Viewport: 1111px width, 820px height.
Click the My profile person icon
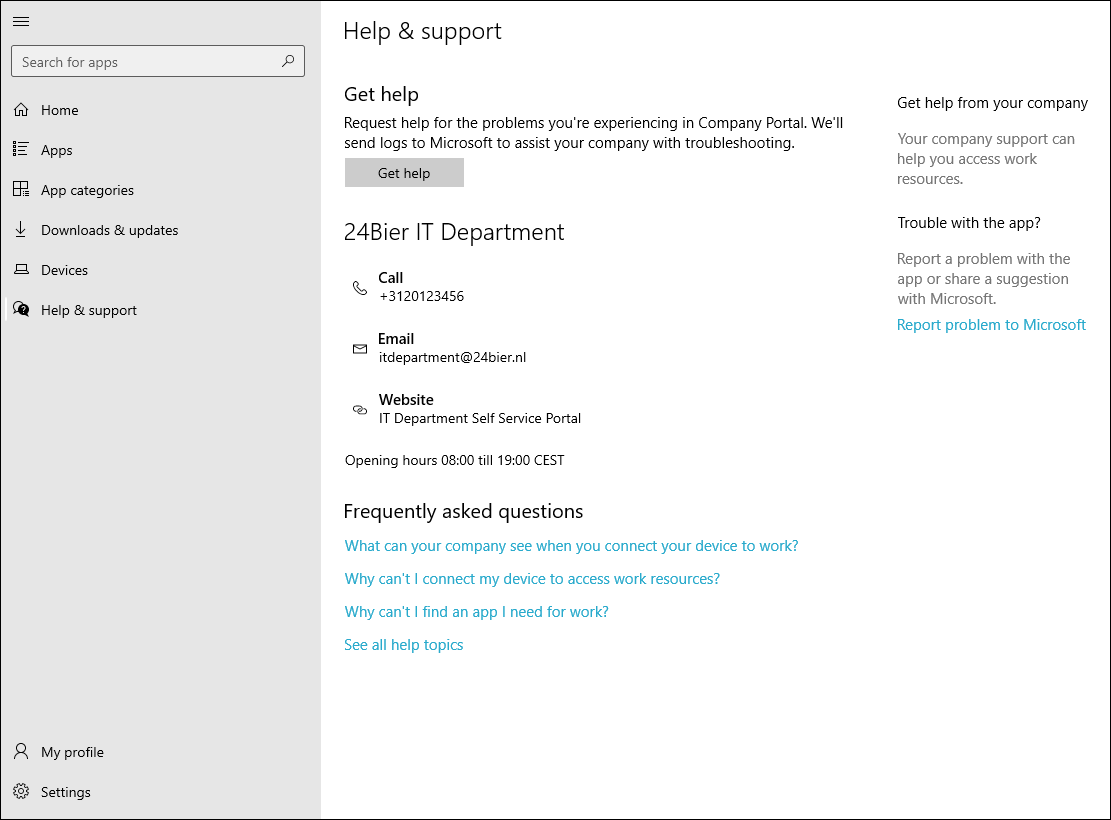21,751
